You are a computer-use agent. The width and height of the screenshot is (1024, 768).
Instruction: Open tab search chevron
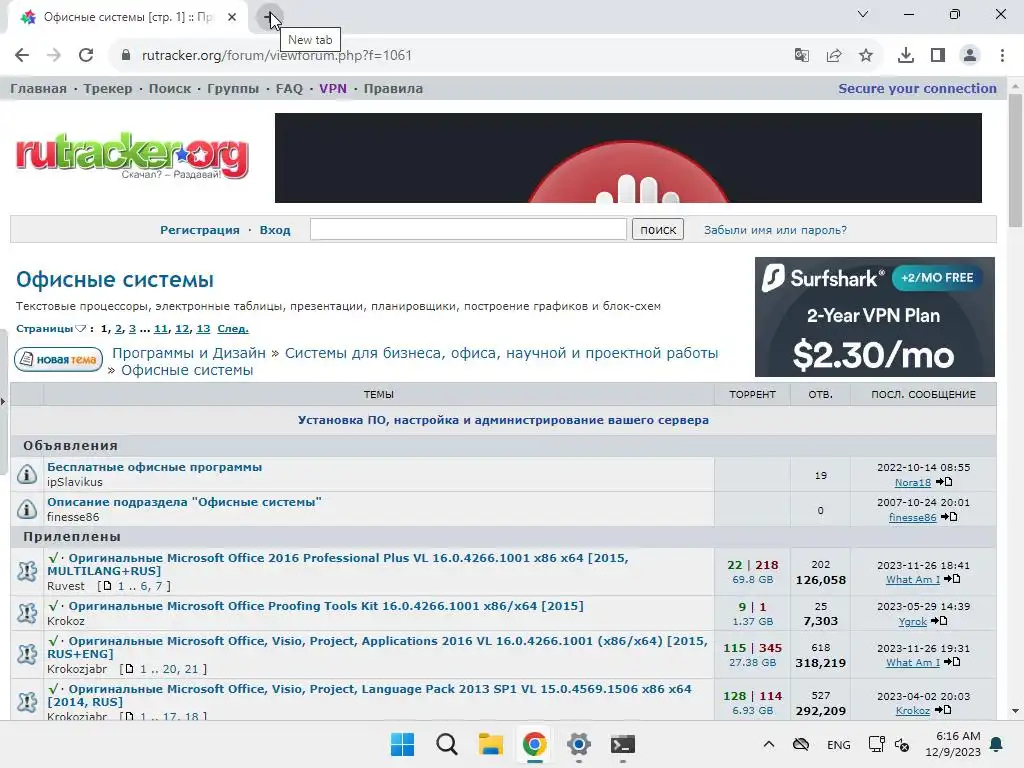863,14
